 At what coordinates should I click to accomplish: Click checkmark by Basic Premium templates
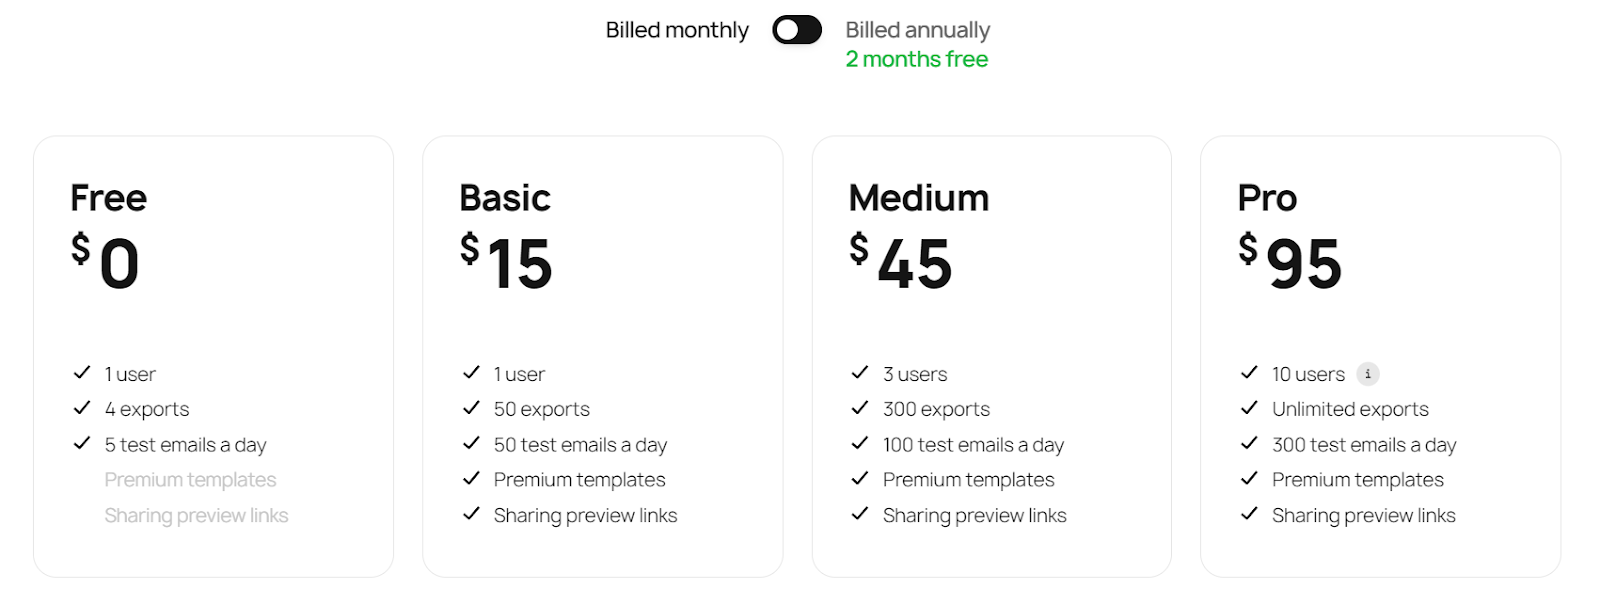point(471,479)
